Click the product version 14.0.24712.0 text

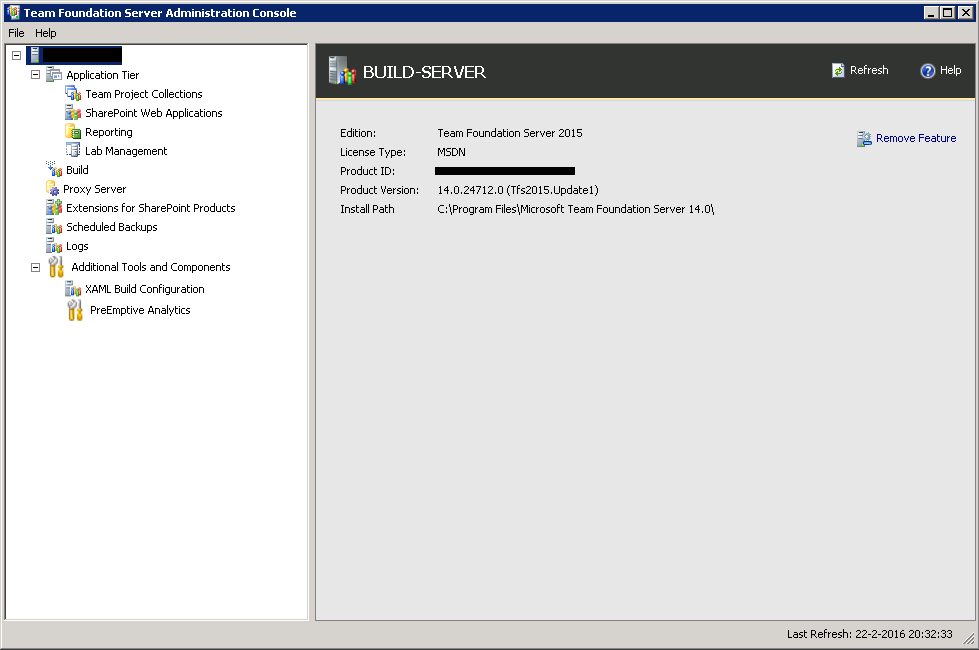[518, 190]
